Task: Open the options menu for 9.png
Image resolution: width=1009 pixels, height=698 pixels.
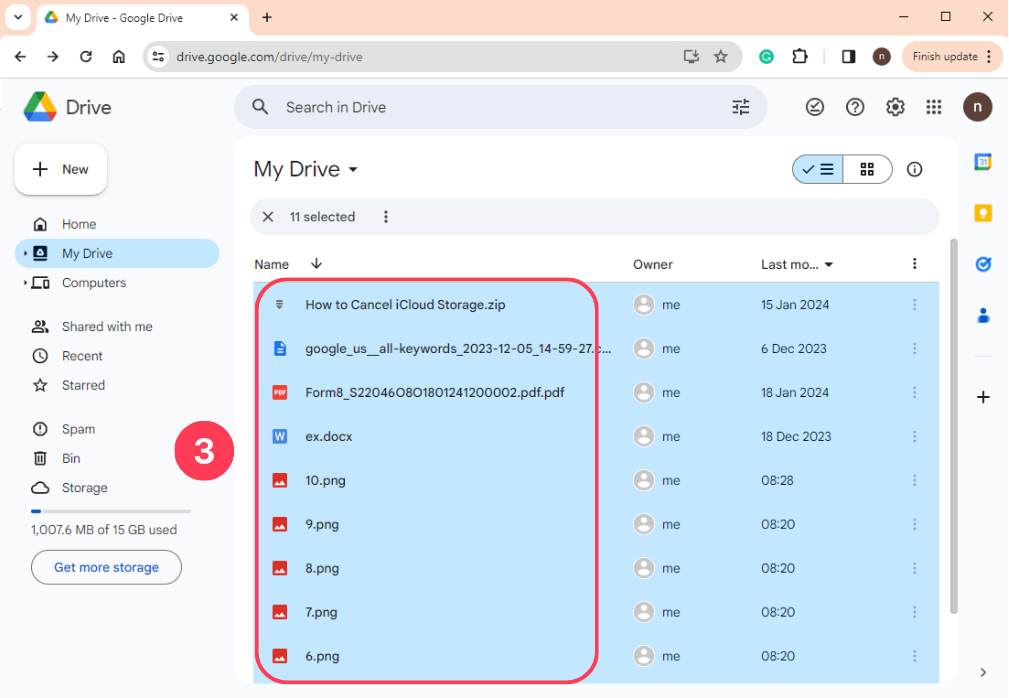Action: tap(914, 524)
